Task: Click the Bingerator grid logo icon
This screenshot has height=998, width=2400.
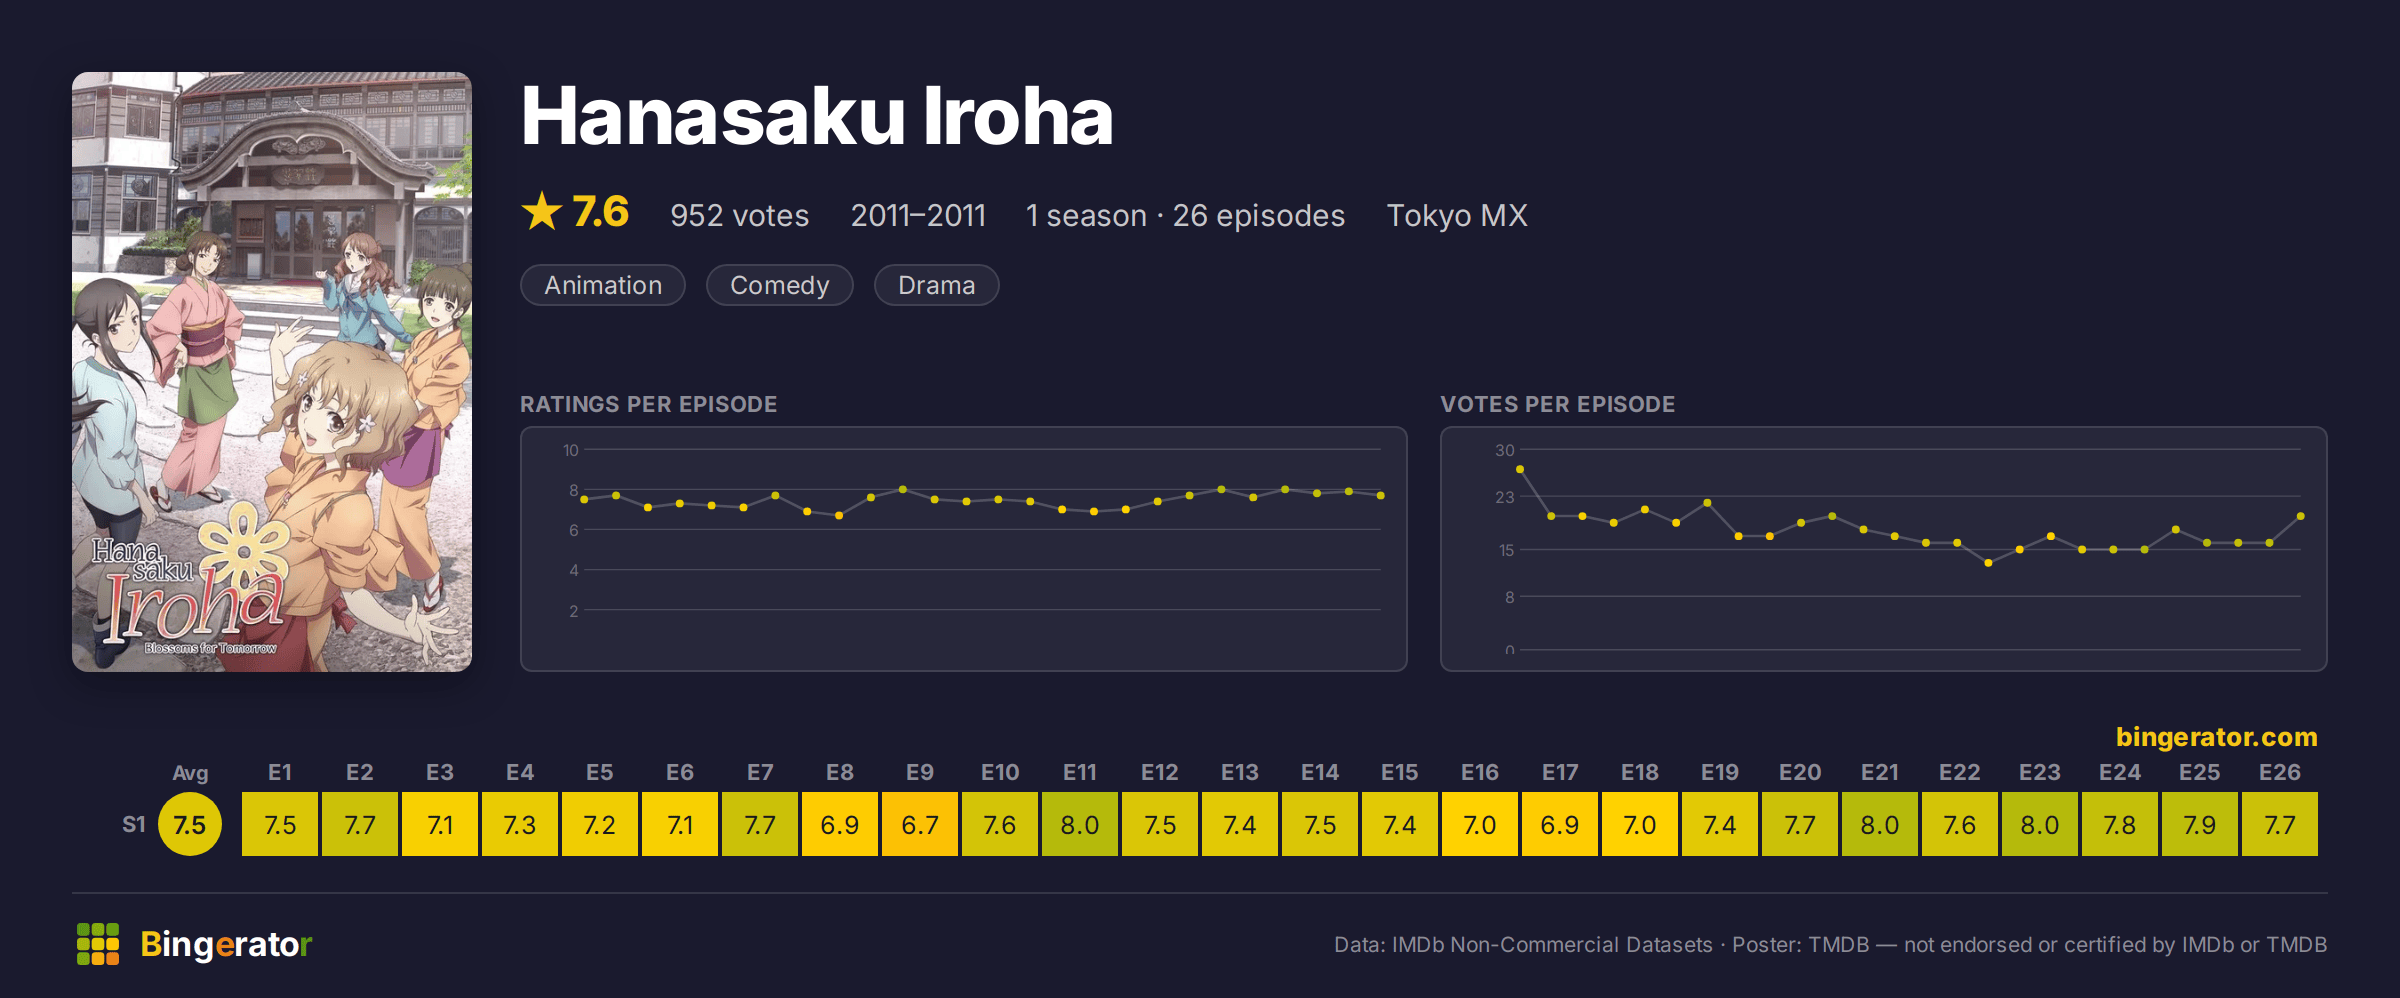Action: tap(98, 944)
